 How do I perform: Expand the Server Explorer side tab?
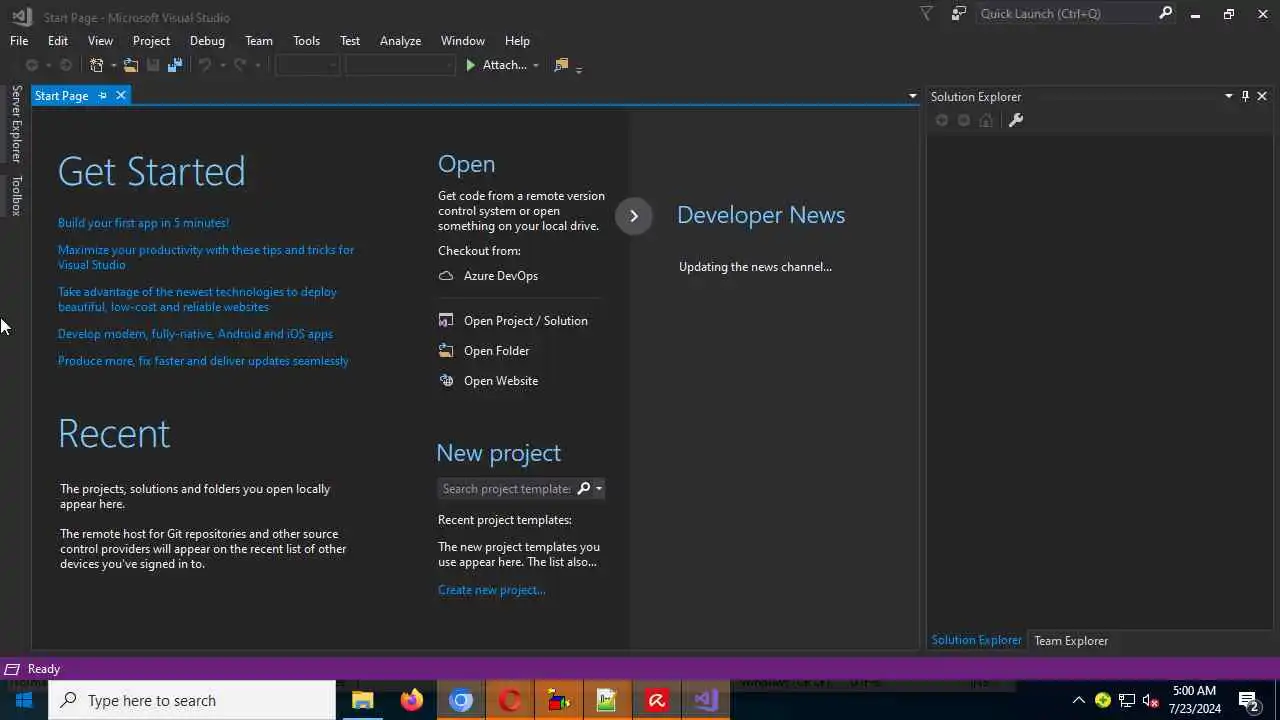click(16, 124)
